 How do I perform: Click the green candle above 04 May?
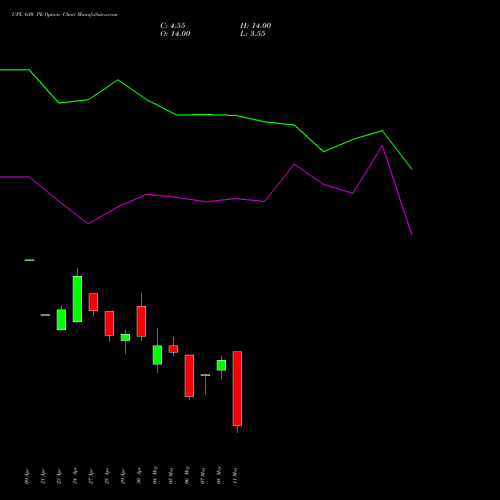157,355
